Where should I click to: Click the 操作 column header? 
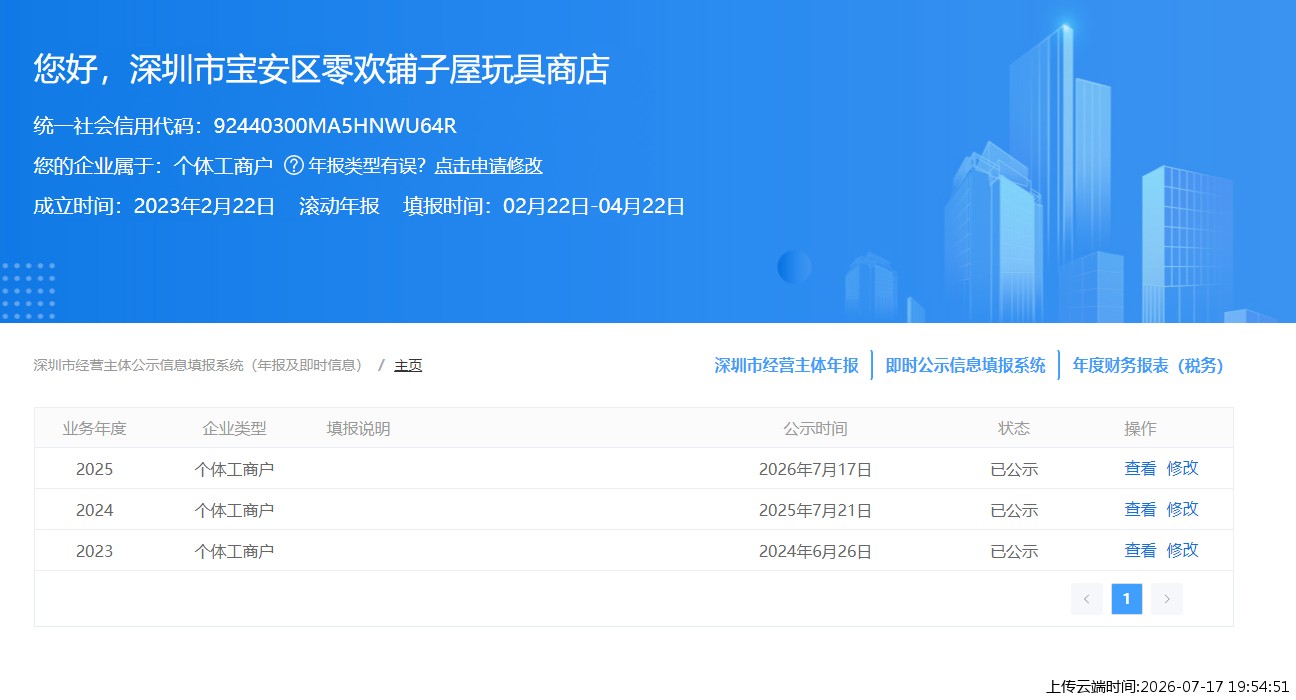(1140, 429)
